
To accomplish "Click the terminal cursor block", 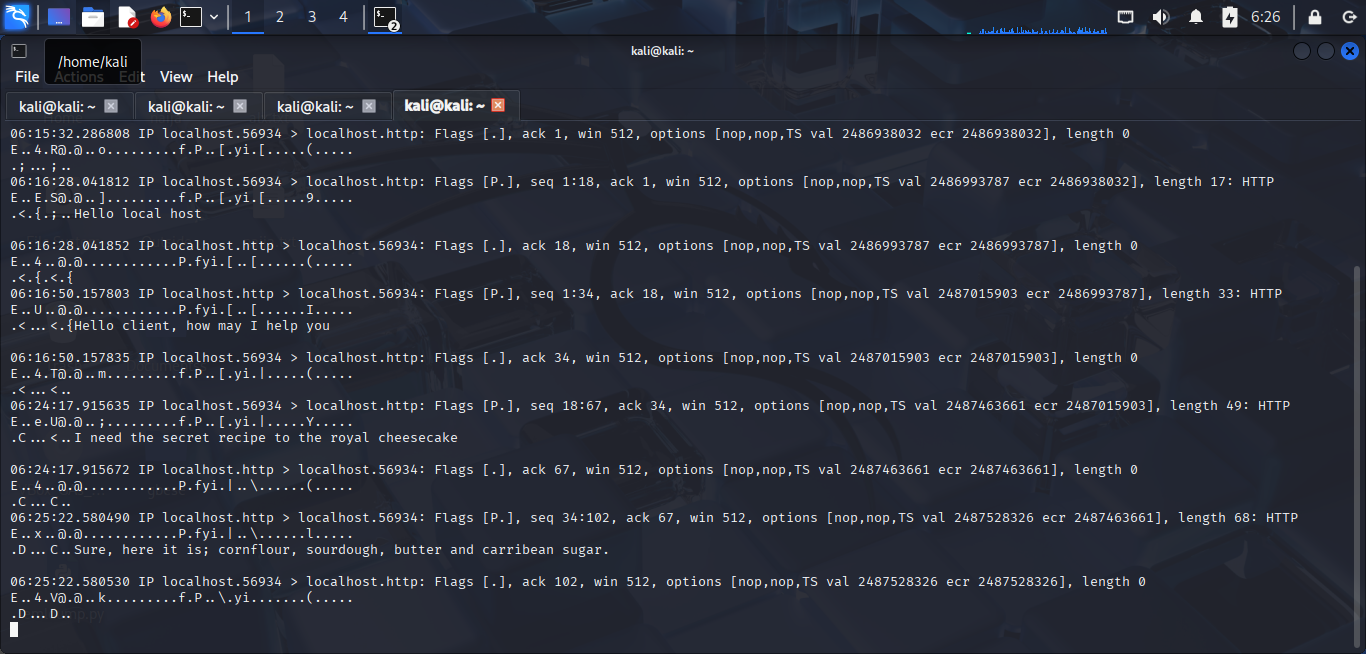I will pos(14,629).
